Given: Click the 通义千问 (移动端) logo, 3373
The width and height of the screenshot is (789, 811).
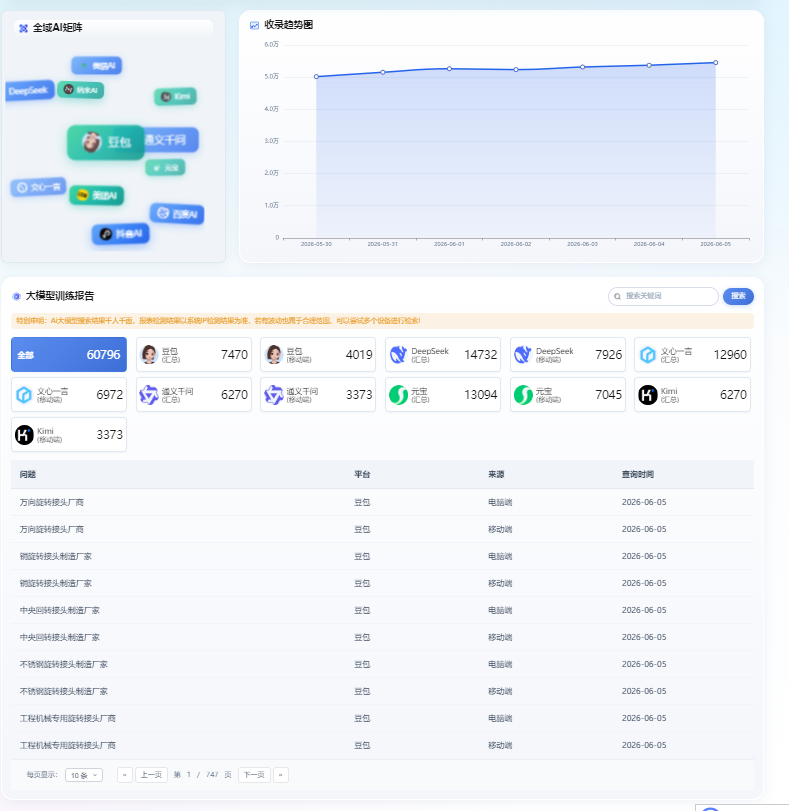Looking at the screenshot, I should [x=274, y=395].
